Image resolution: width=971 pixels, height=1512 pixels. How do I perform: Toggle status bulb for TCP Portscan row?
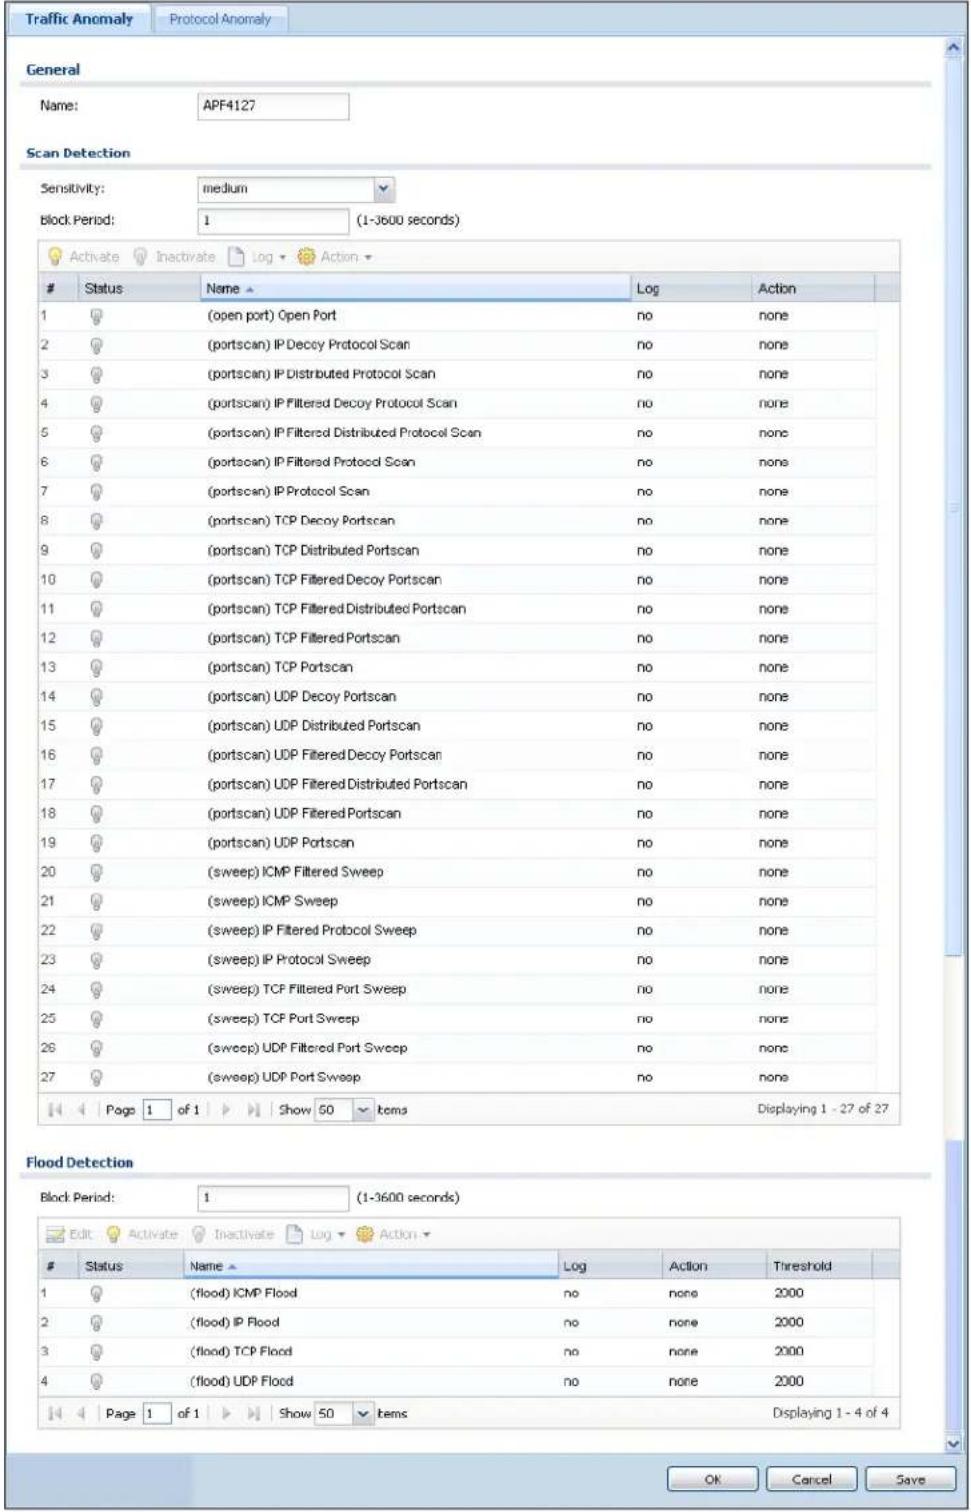[x=97, y=668]
